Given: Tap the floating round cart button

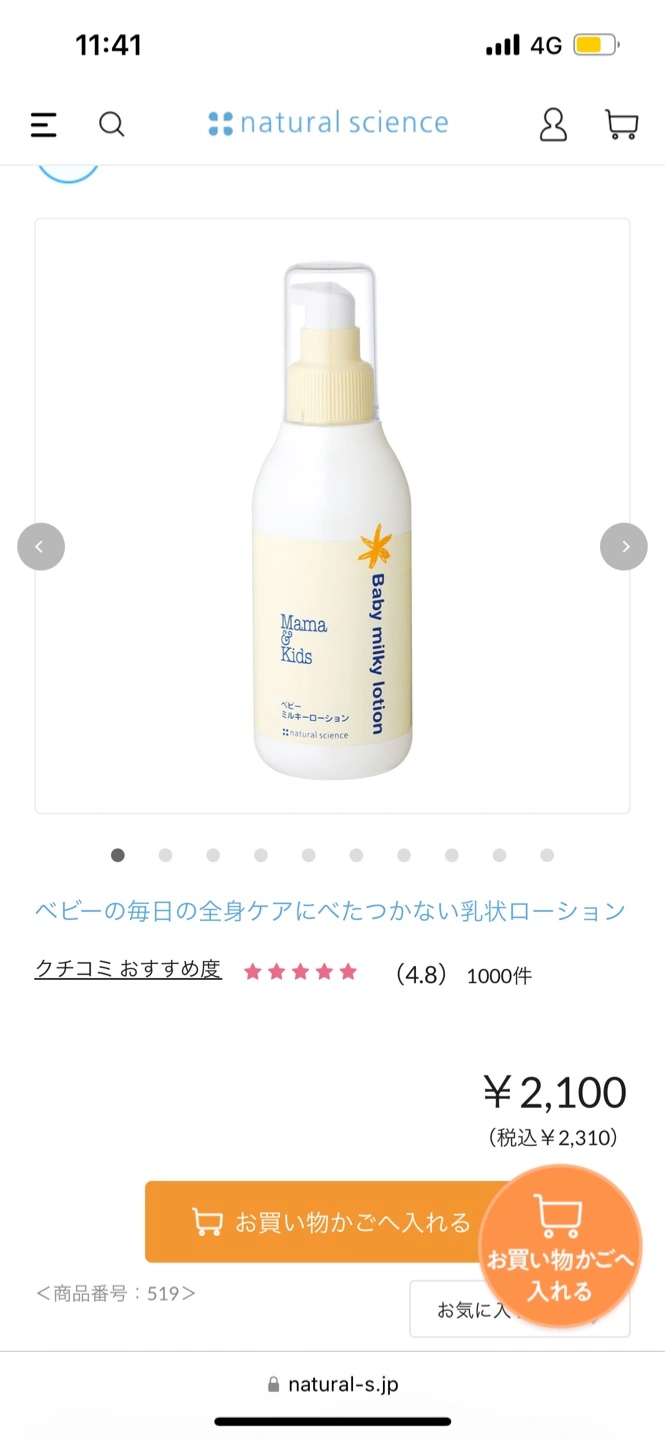Looking at the screenshot, I should pos(560,1246).
